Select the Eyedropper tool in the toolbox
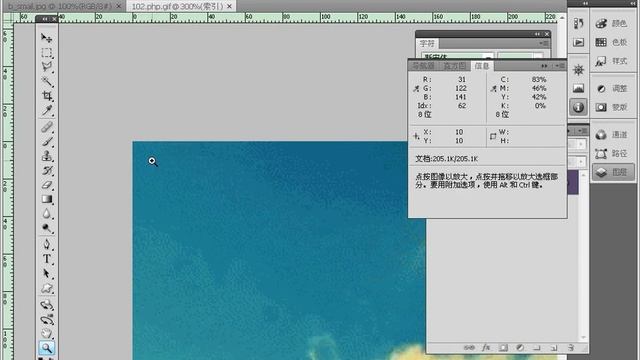 [x=47, y=110]
